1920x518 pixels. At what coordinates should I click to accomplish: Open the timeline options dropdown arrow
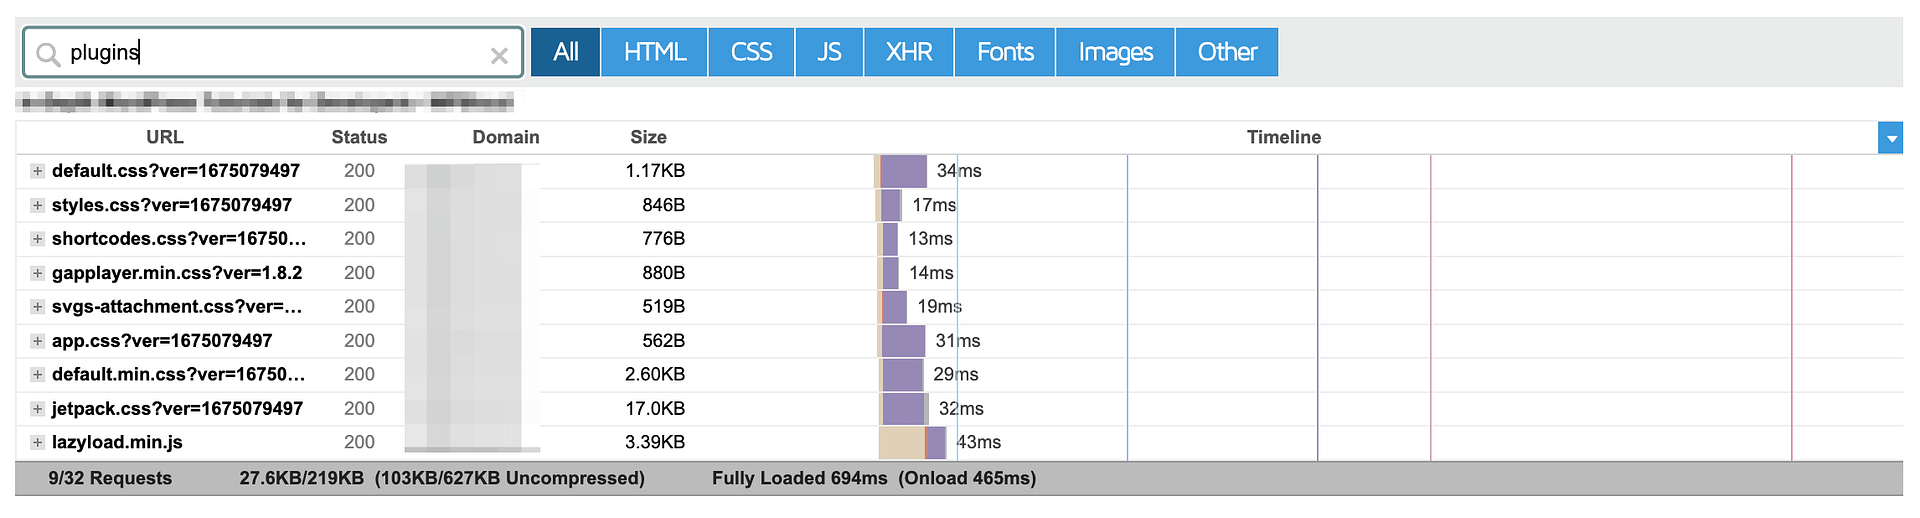click(x=1890, y=138)
